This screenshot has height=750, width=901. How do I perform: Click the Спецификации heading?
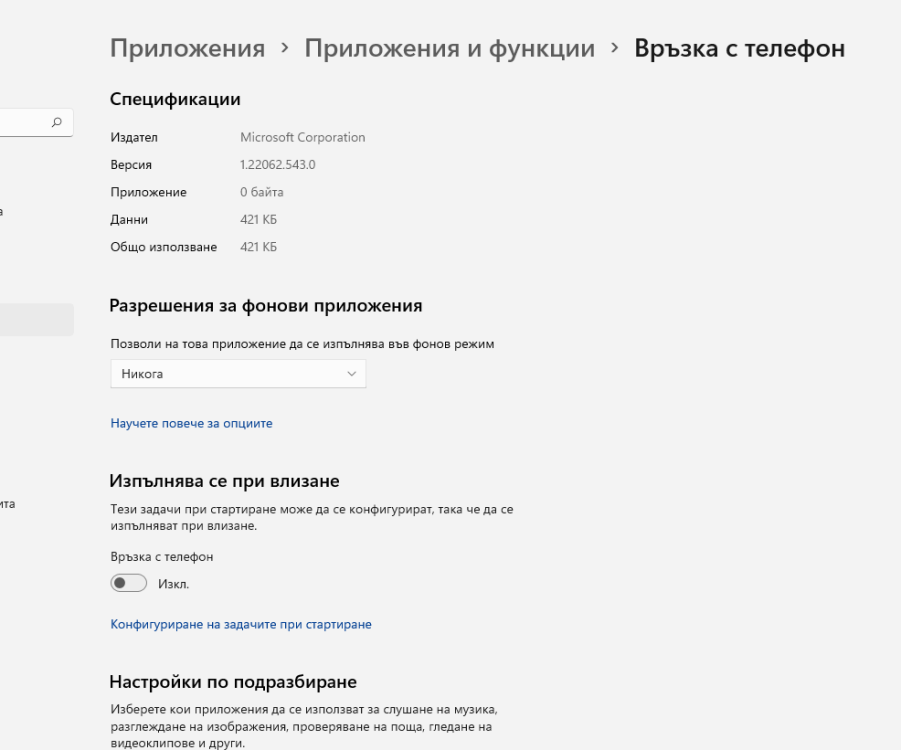(x=175, y=99)
